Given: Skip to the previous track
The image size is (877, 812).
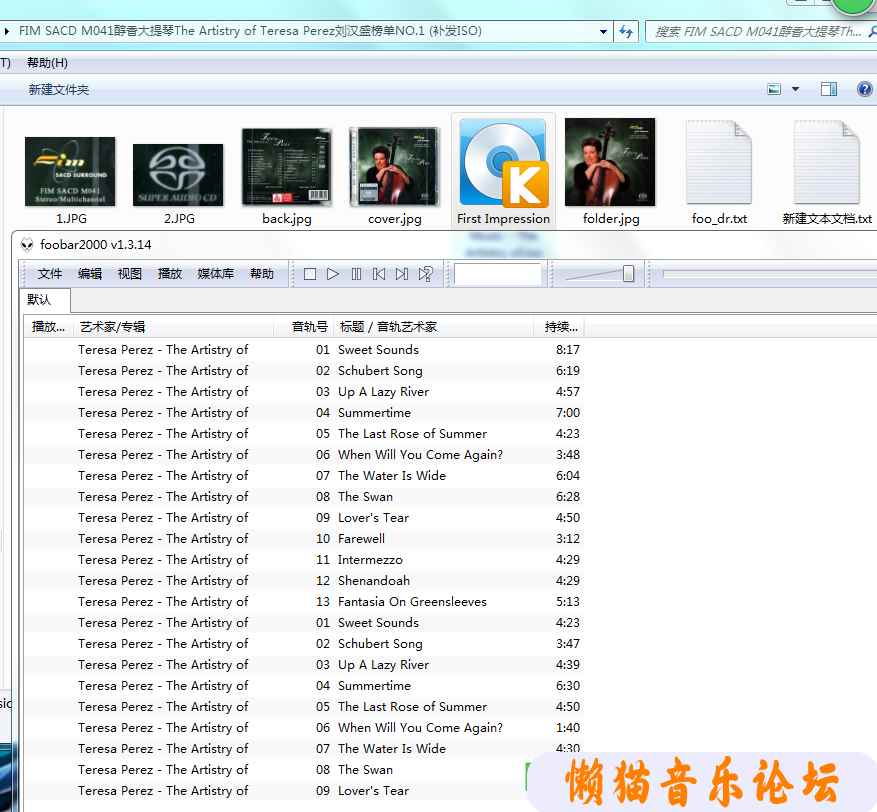Looking at the screenshot, I should [379, 274].
